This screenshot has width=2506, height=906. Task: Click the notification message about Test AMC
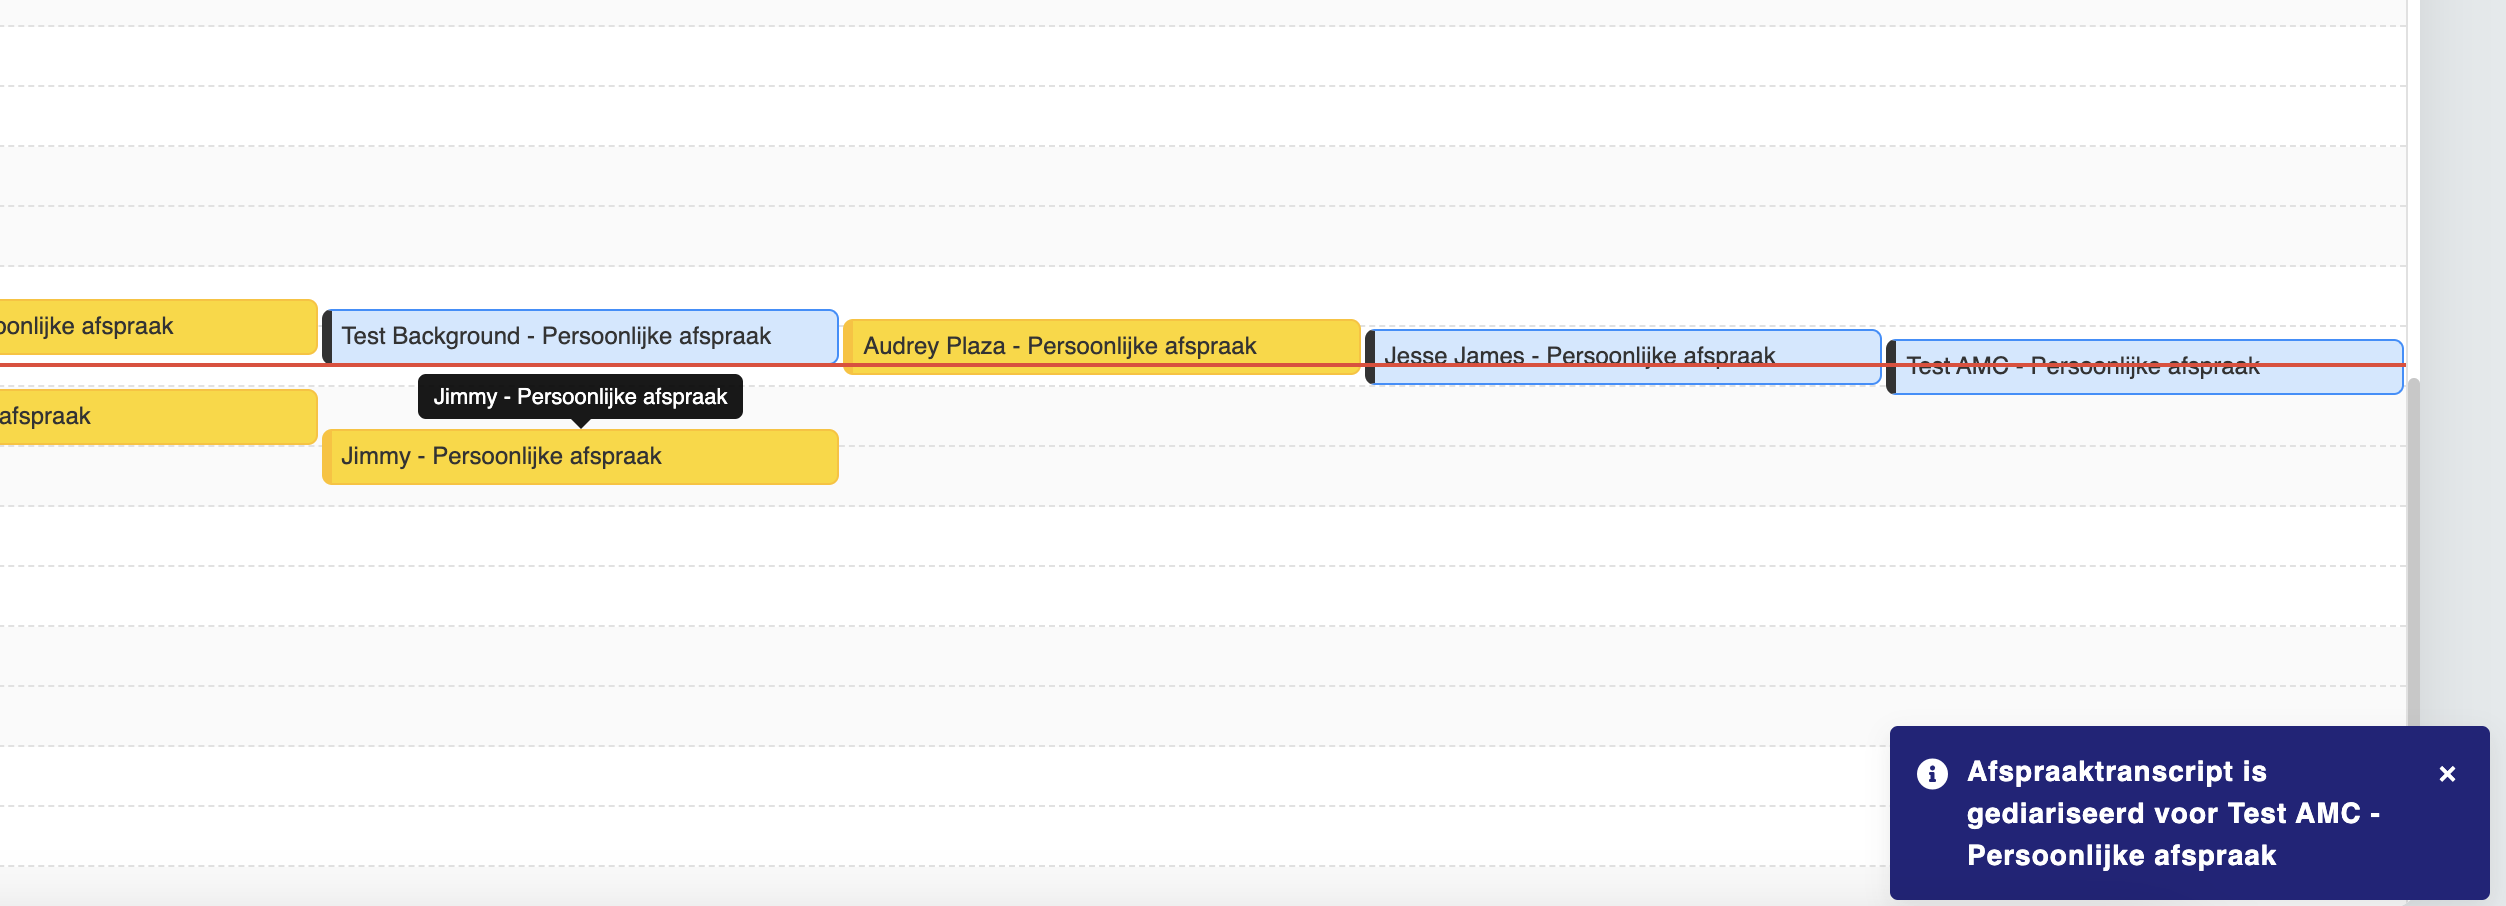coord(2170,813)
